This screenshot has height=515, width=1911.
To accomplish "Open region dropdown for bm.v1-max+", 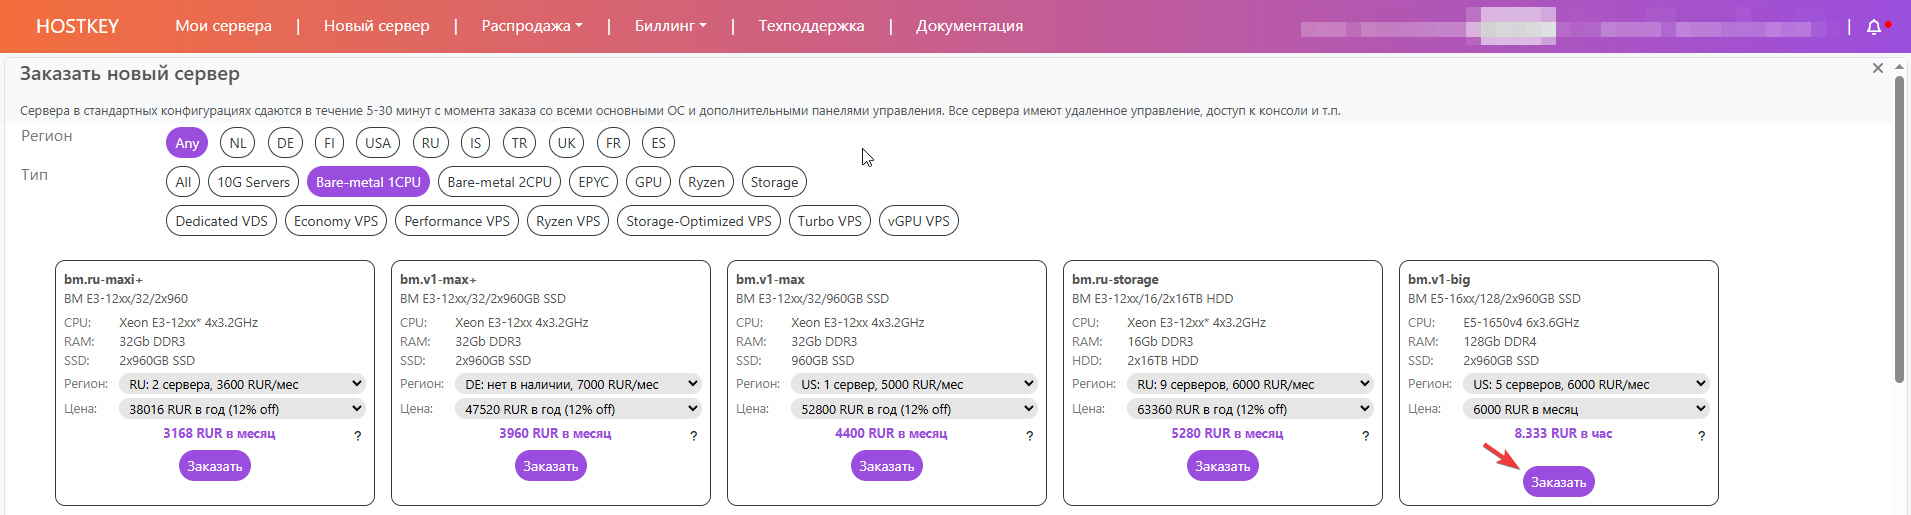I will [579, 384].
